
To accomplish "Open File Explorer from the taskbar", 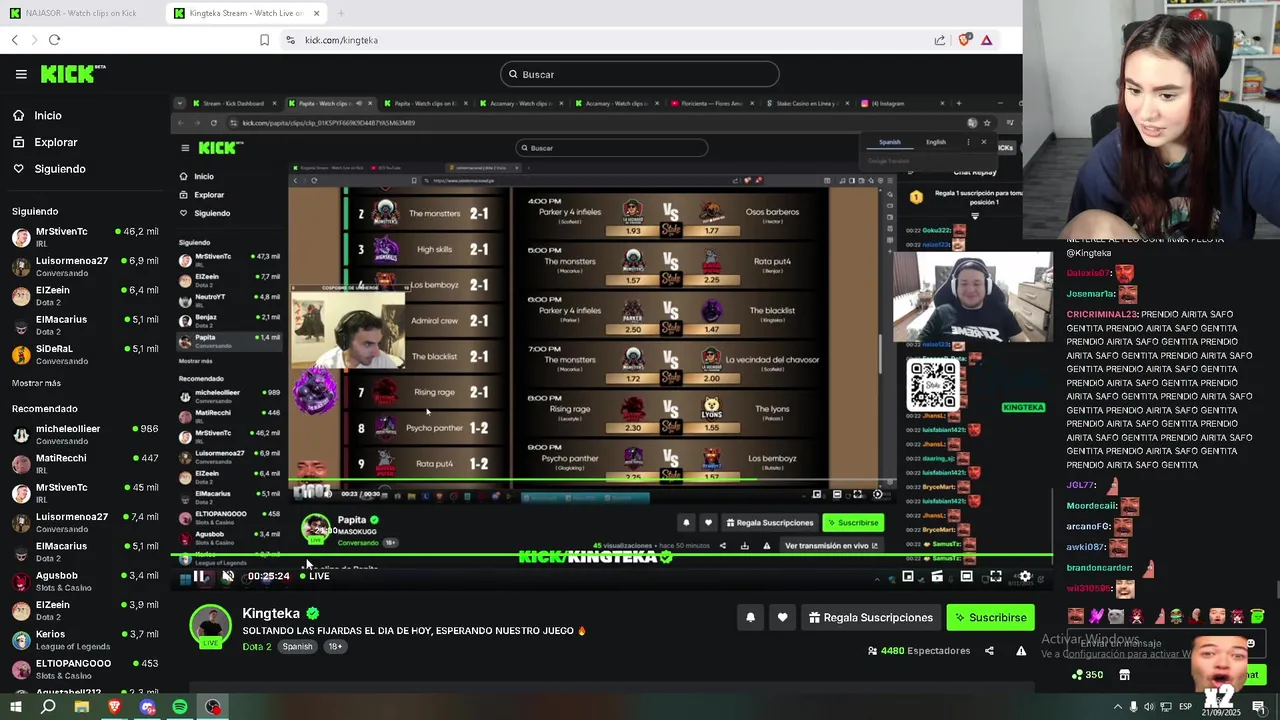I will tap(82, 707).
